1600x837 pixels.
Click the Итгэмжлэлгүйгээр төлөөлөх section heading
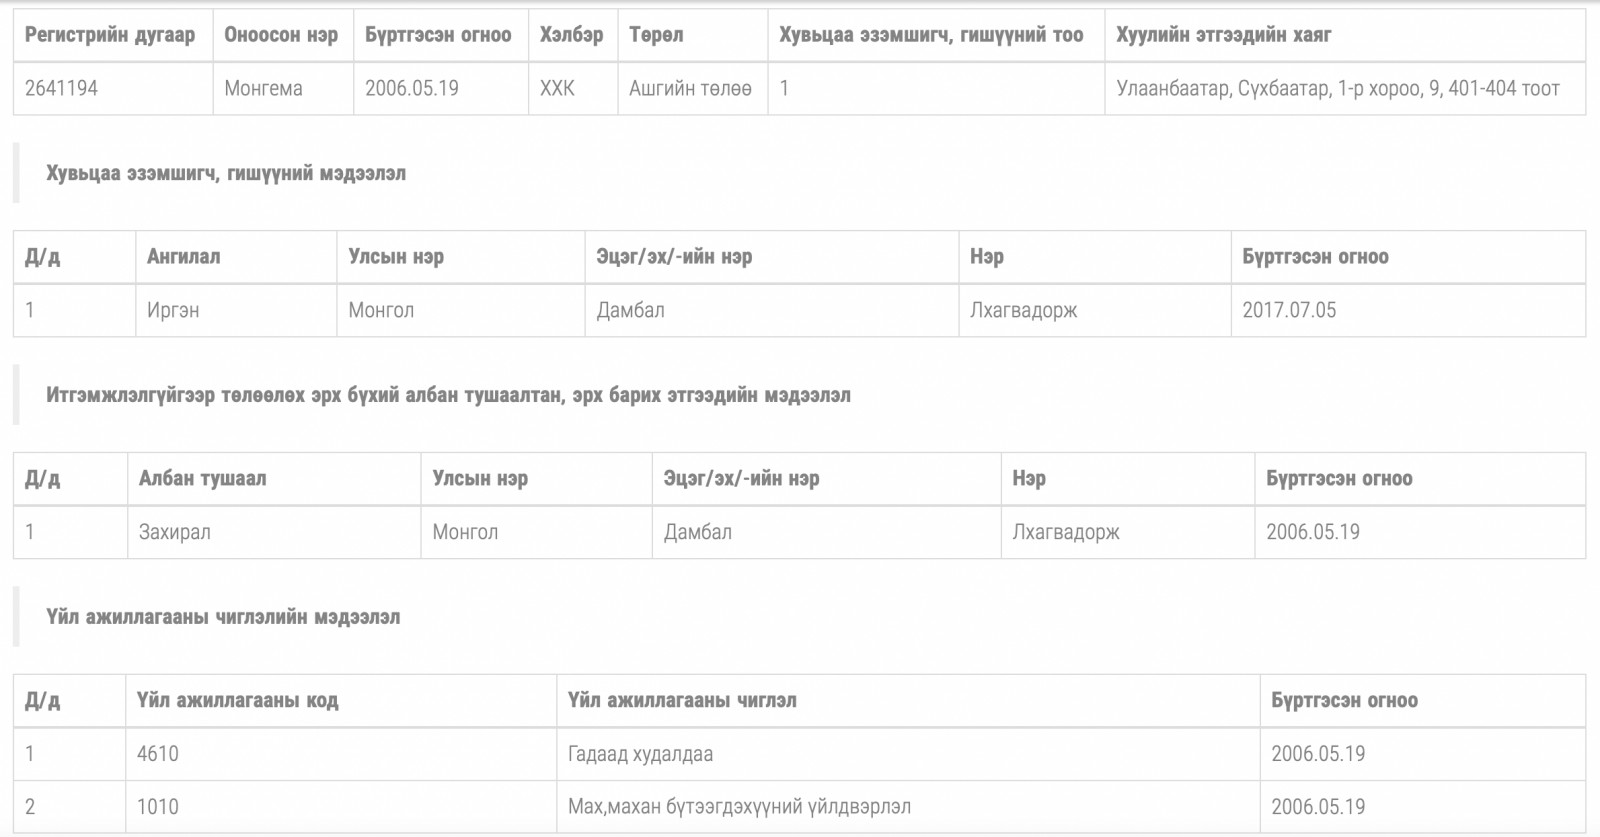click(x=448, y=396)
